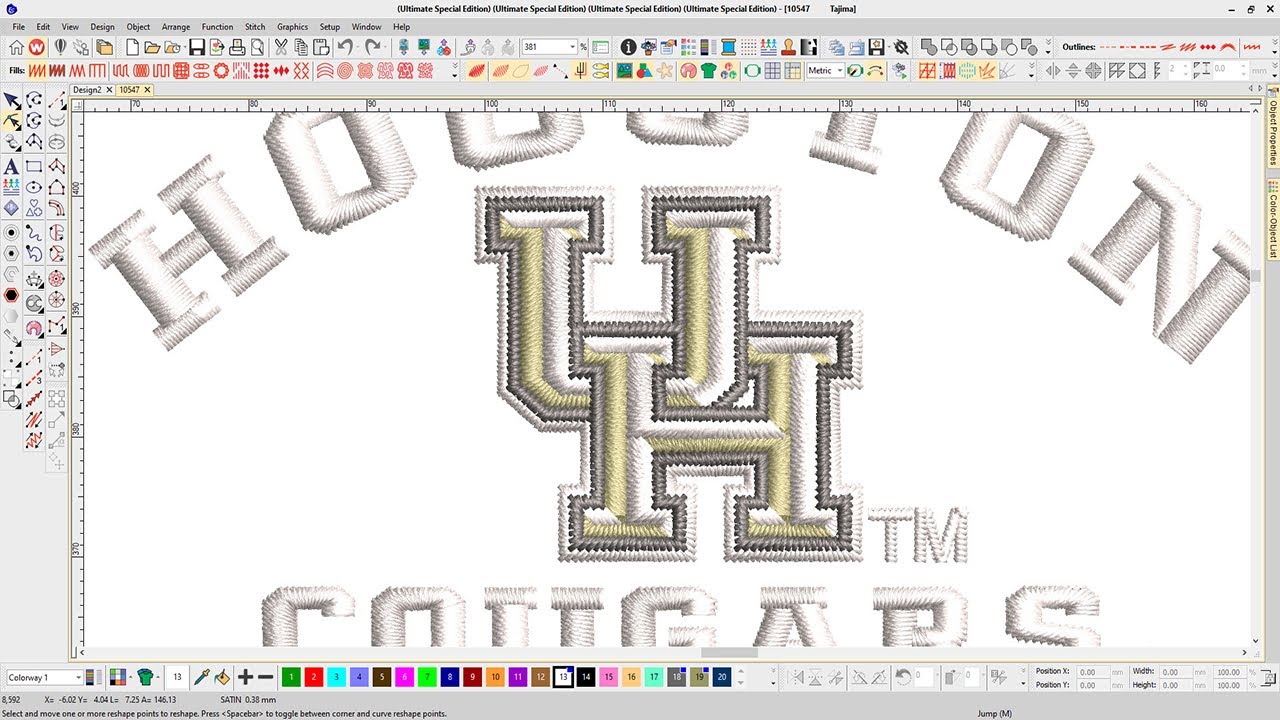Select green color swatch 1
The height and width of the screenshot is (720, 1280).
pos(290,677)
